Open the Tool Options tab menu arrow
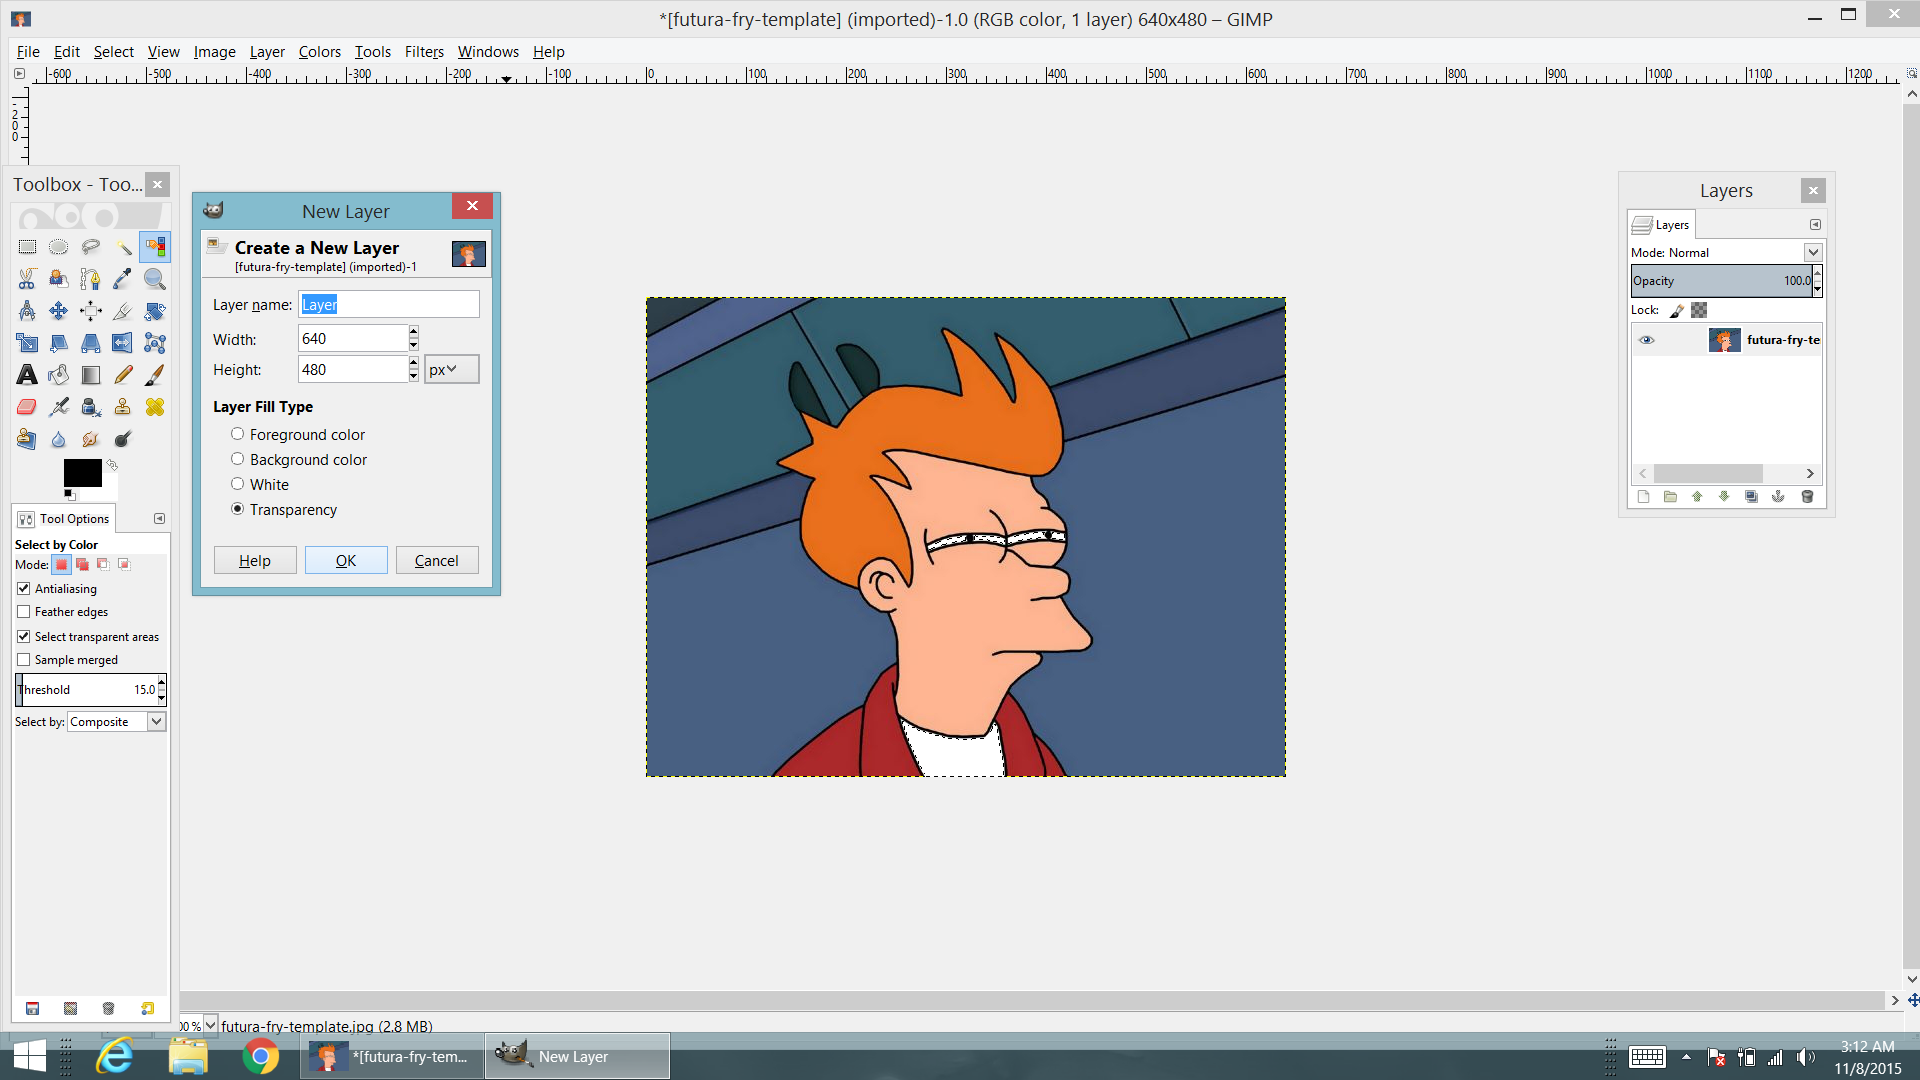1920x1080 pixels. [x=159, y=518]
